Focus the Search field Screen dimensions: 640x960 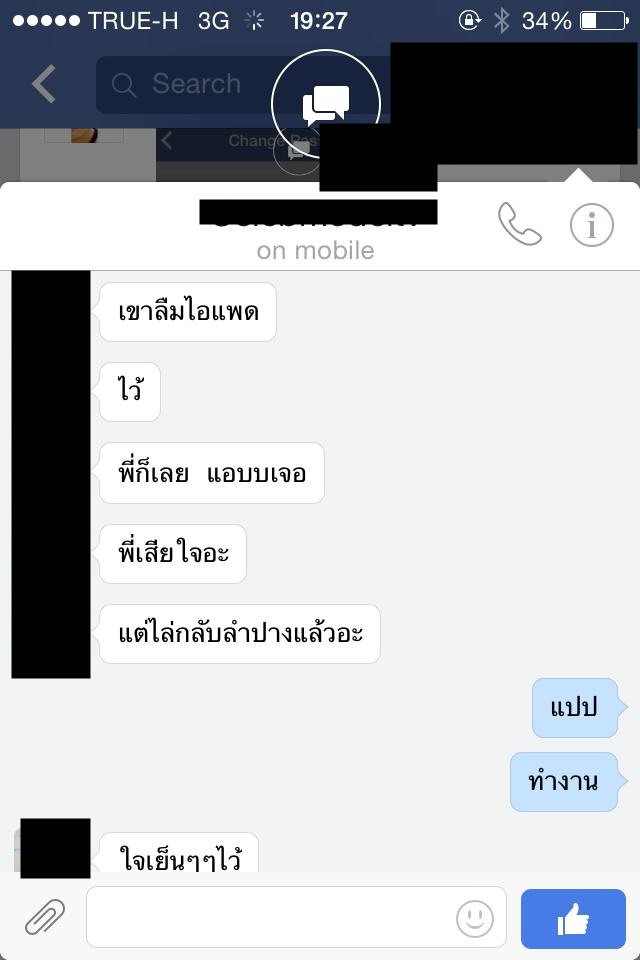tap(245, 84)
